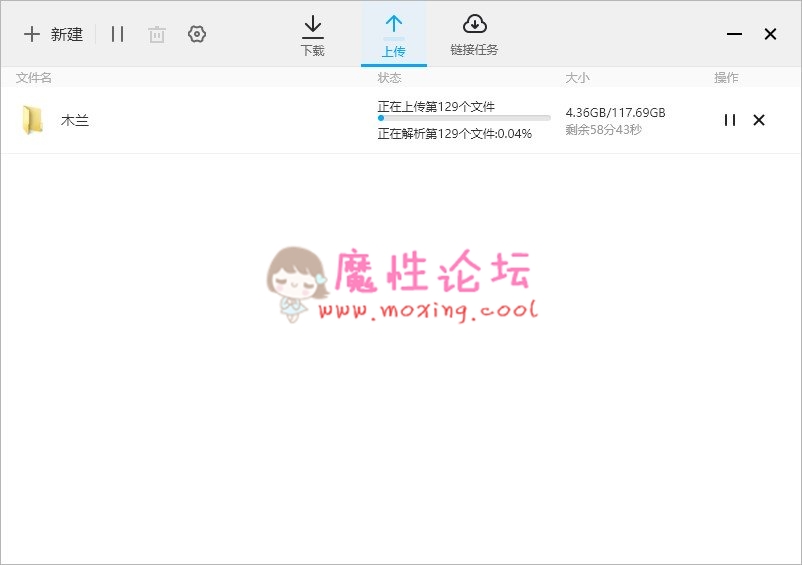Click the 大小 column header

click(577, 78)
